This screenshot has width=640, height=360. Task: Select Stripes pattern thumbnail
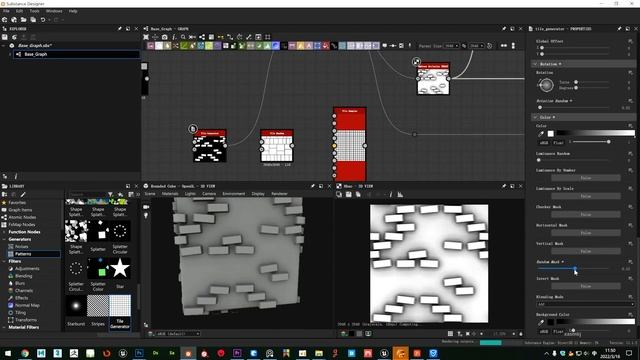[98, 306]
